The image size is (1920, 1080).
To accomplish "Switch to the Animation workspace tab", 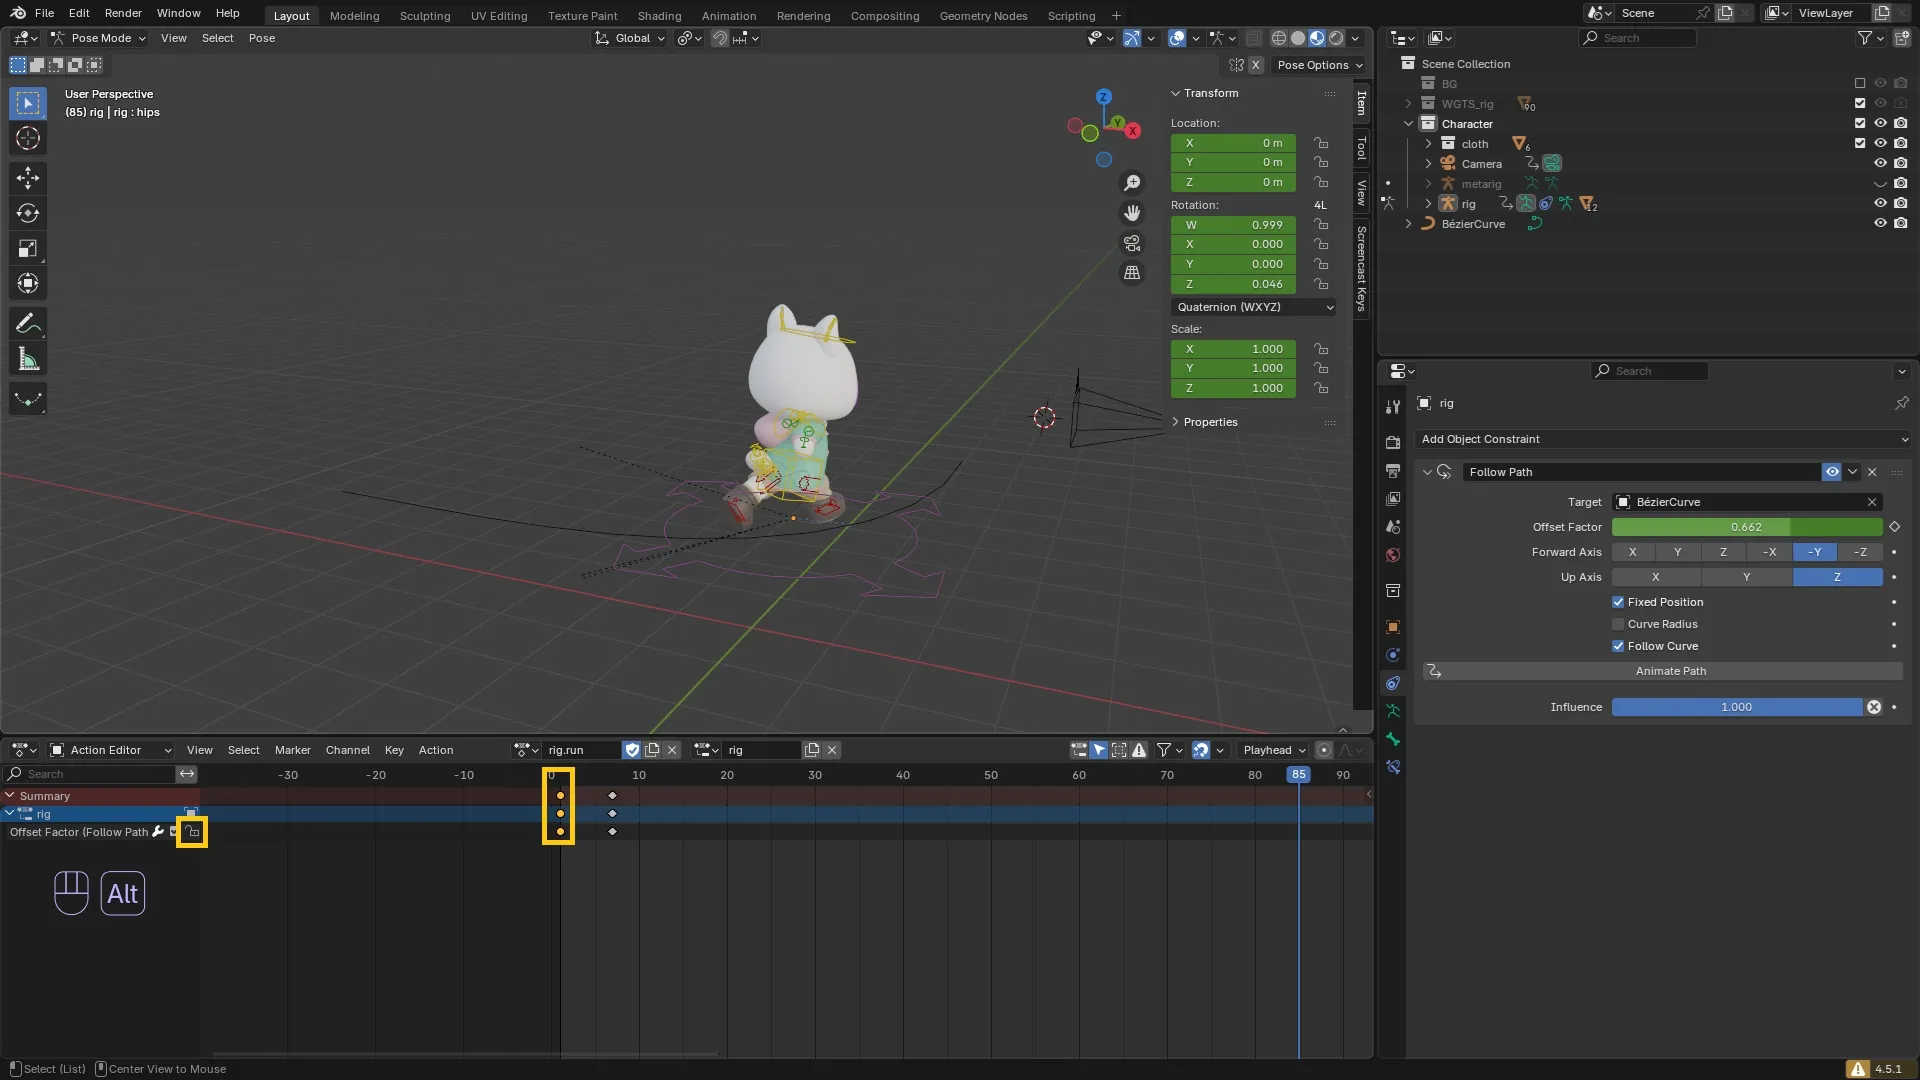I will point(728,16).
